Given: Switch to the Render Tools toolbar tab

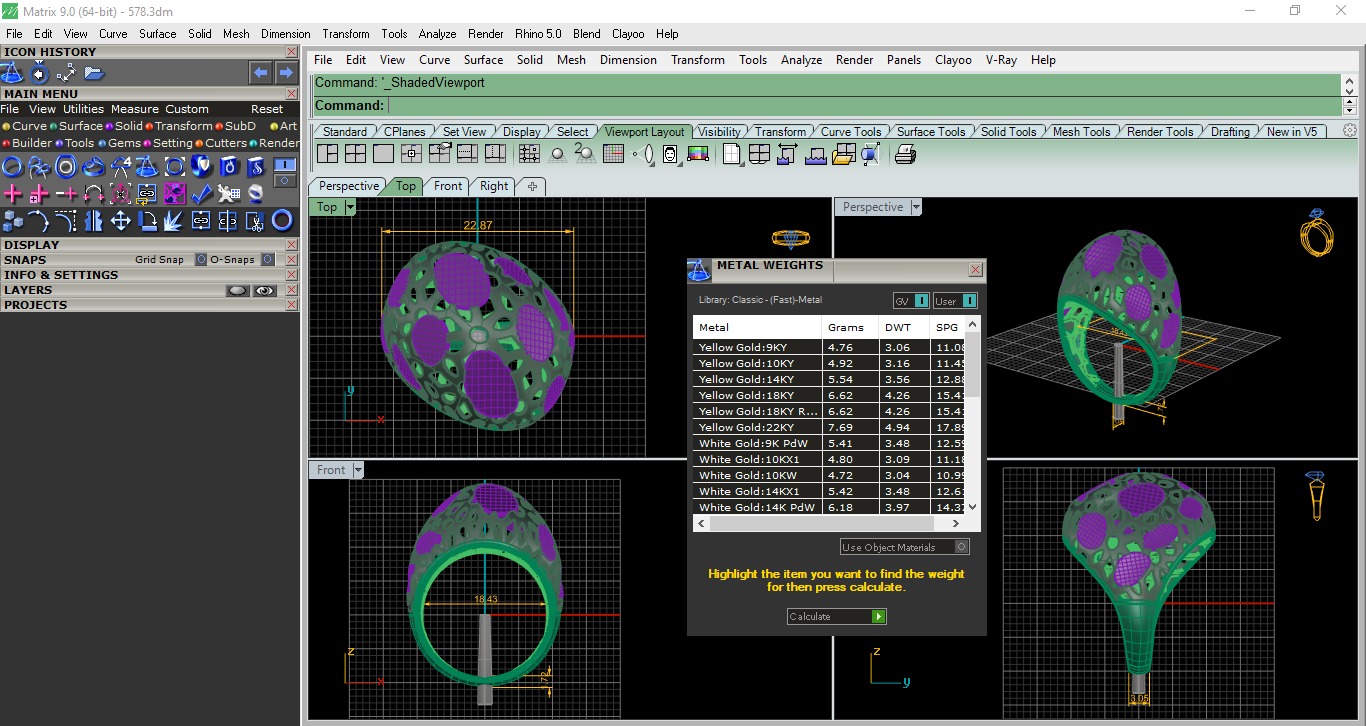Looking at the screenshot, I should (1160, 132).
